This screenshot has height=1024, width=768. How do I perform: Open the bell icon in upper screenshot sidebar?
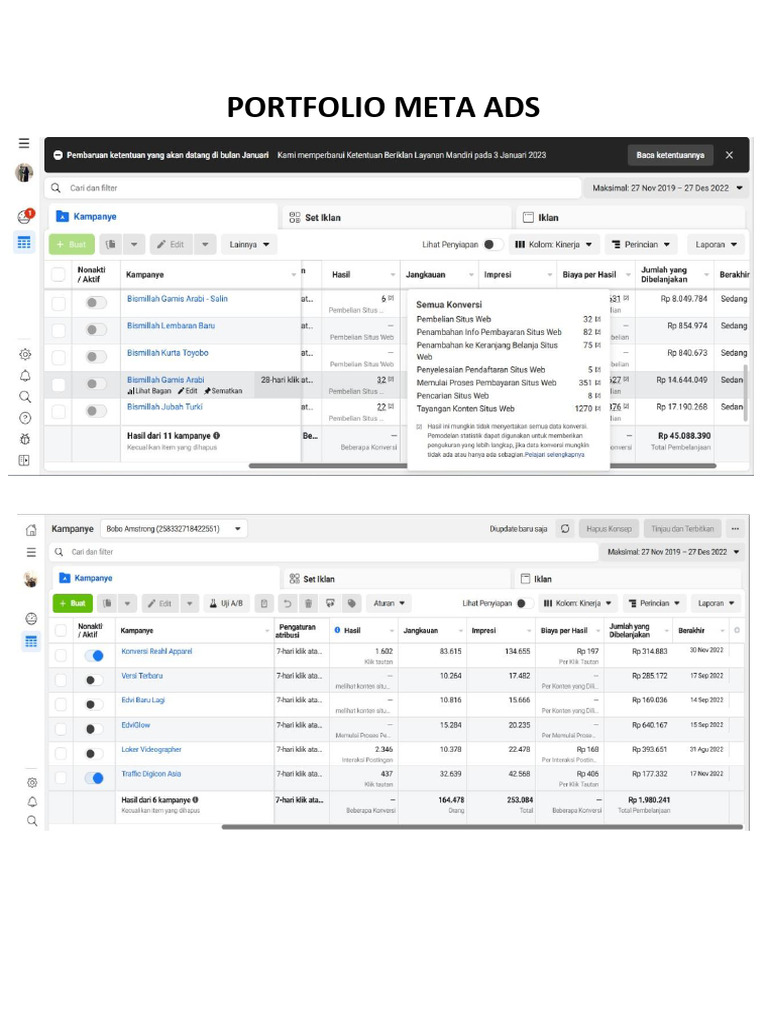(25, 376)
